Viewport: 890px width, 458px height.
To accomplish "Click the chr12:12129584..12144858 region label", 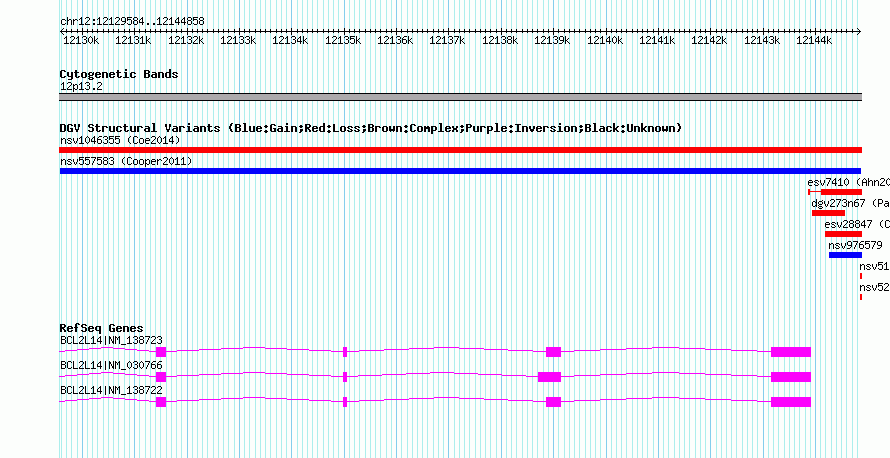I will click(x=132, y=21).
